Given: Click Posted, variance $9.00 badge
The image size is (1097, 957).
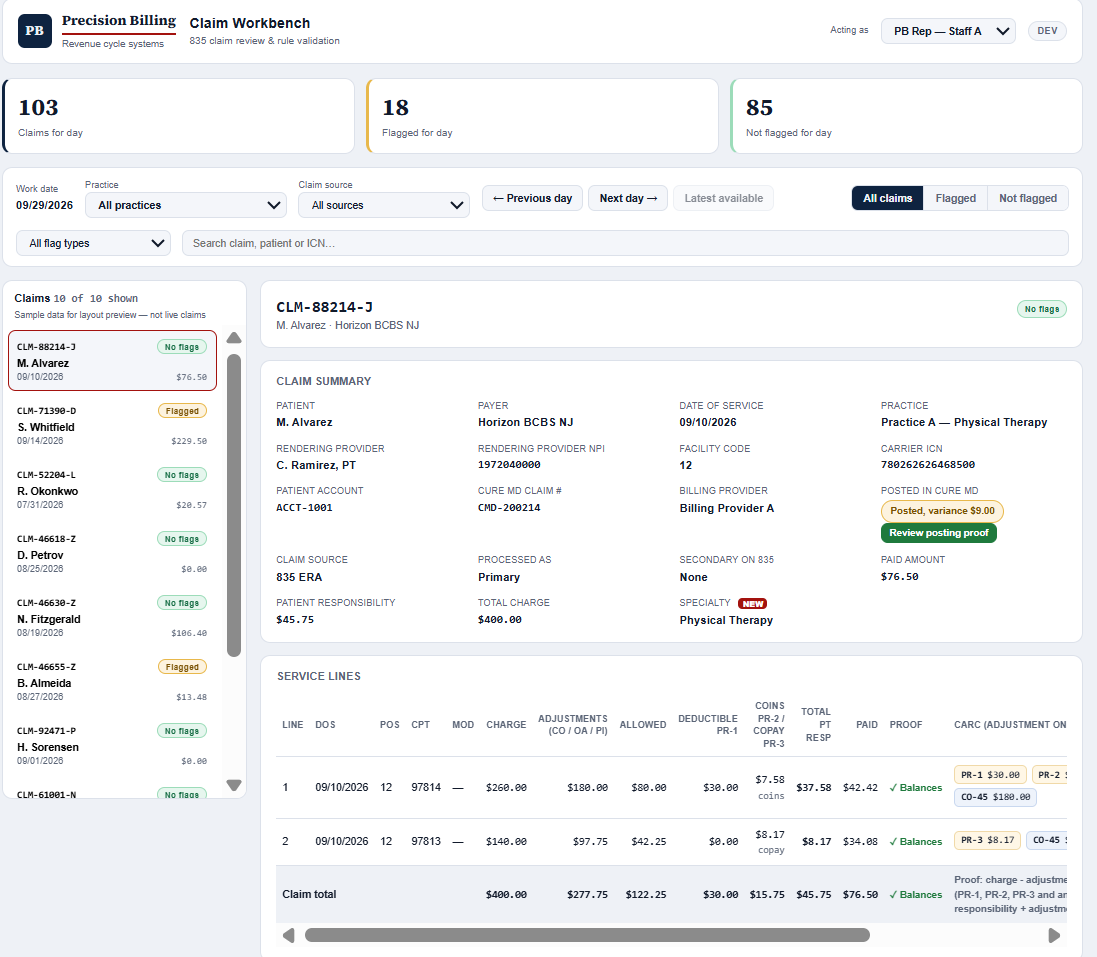Looking at the screenshot, I should (942, 511).
